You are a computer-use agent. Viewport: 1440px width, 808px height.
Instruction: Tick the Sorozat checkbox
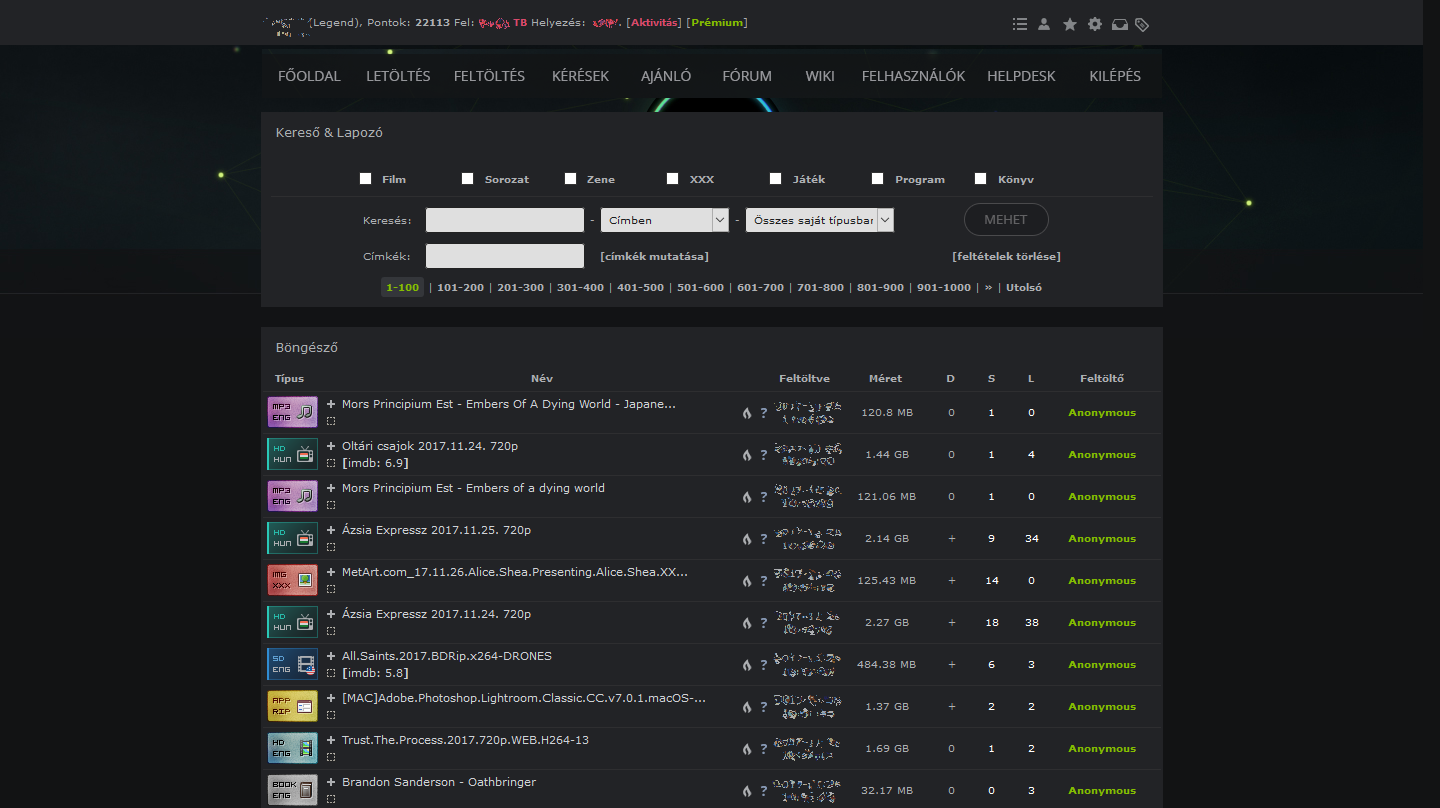point(467,179)
